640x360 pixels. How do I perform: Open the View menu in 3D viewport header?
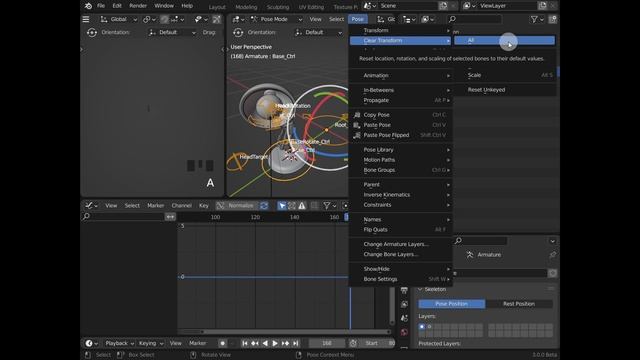point(315,19)
